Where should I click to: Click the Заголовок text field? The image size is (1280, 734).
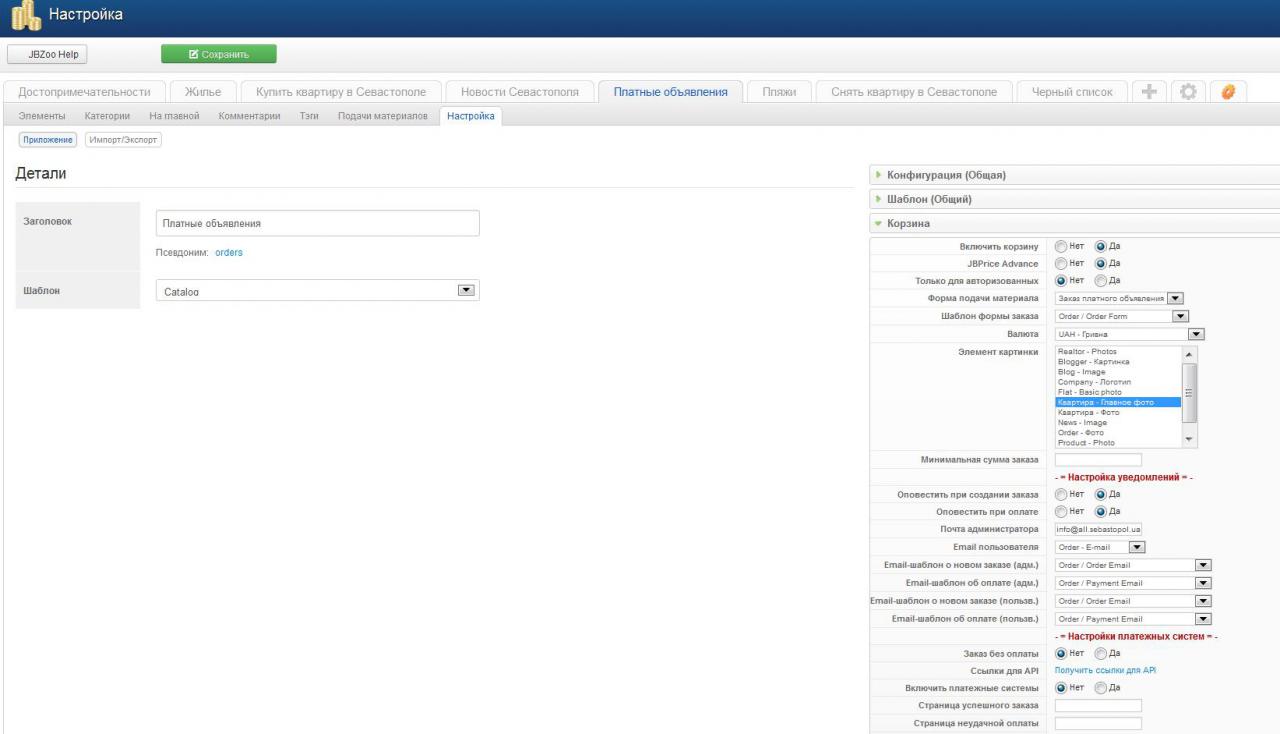pos(318,223)
